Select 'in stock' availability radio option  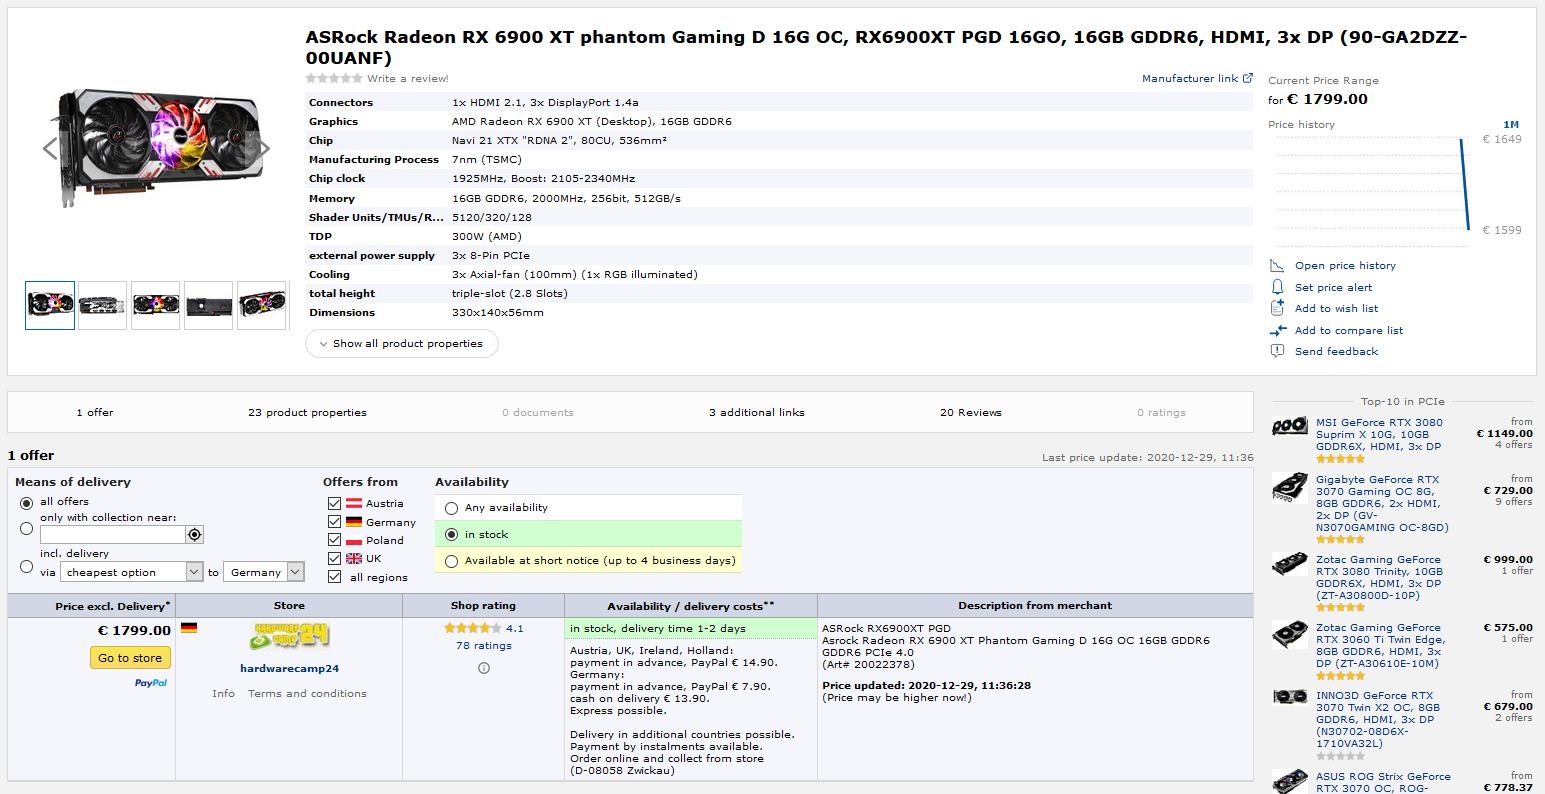point(452,535)
